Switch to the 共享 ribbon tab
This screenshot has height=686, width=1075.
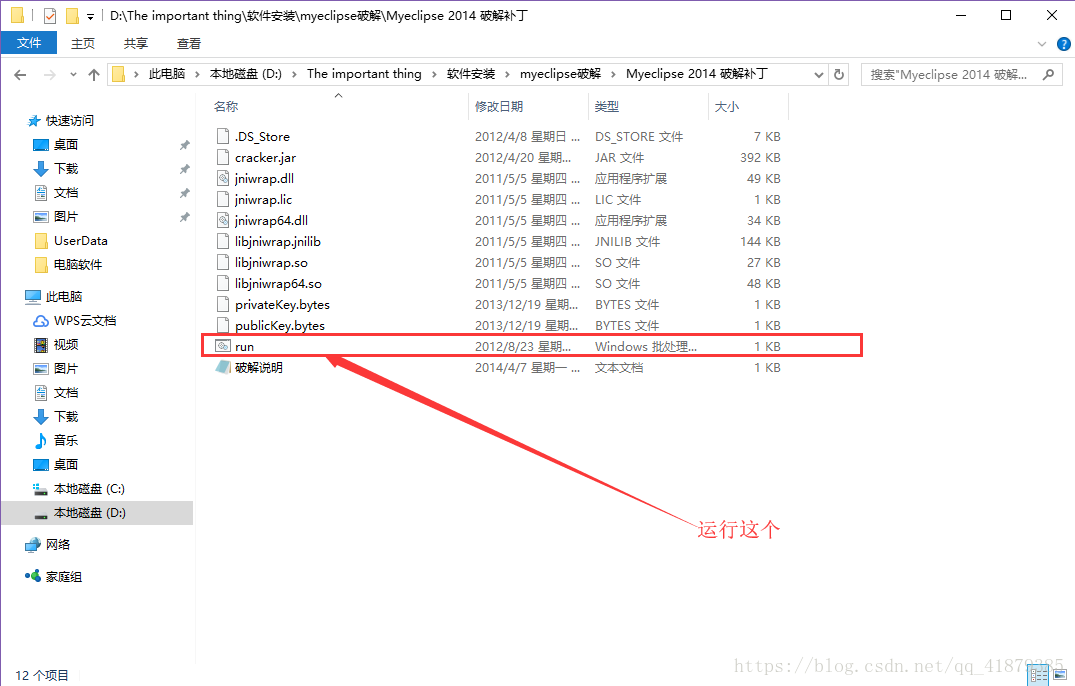pos(136,43)
